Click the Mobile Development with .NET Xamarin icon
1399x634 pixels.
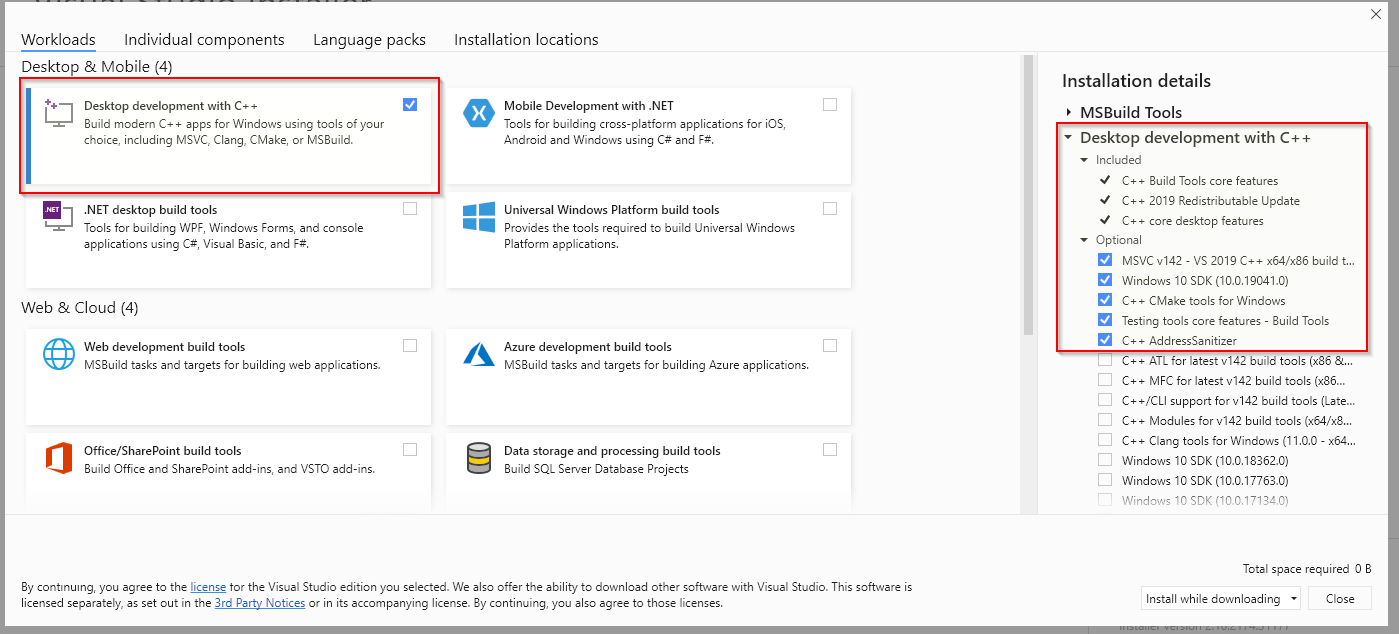[x=479, y=113]
